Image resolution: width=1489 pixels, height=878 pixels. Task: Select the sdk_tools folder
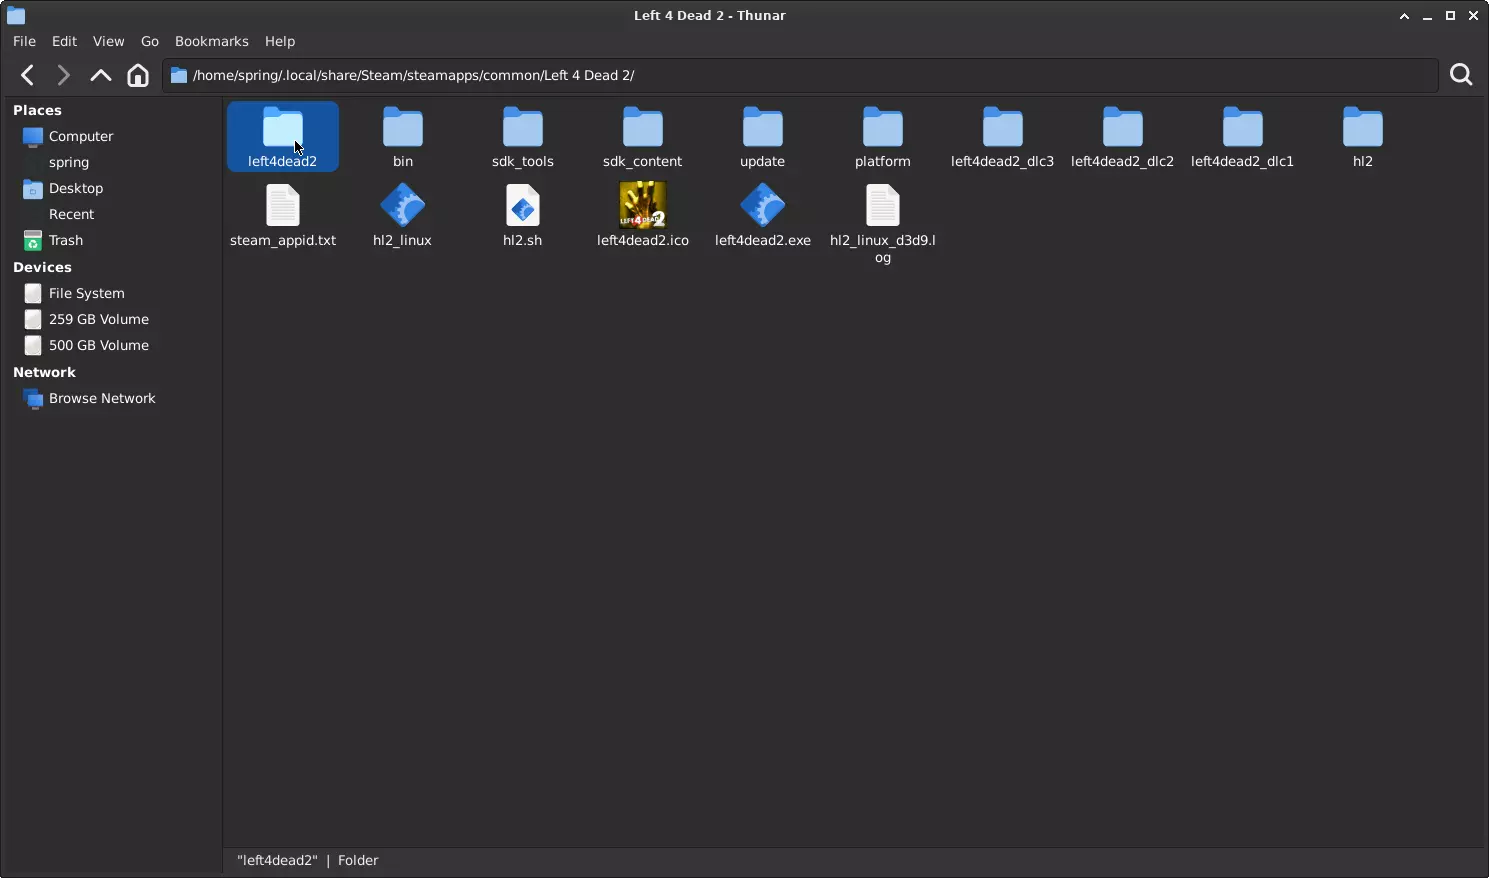click(x=522, y=137)
